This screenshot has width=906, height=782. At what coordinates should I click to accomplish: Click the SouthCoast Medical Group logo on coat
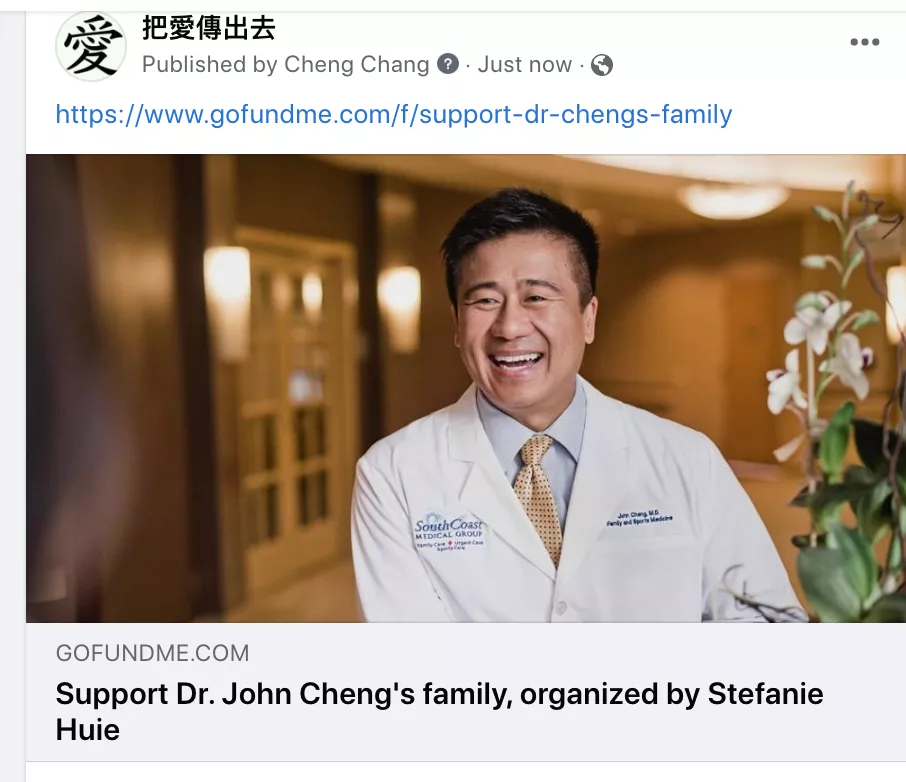pyautogui.click(x=449, y=531)
